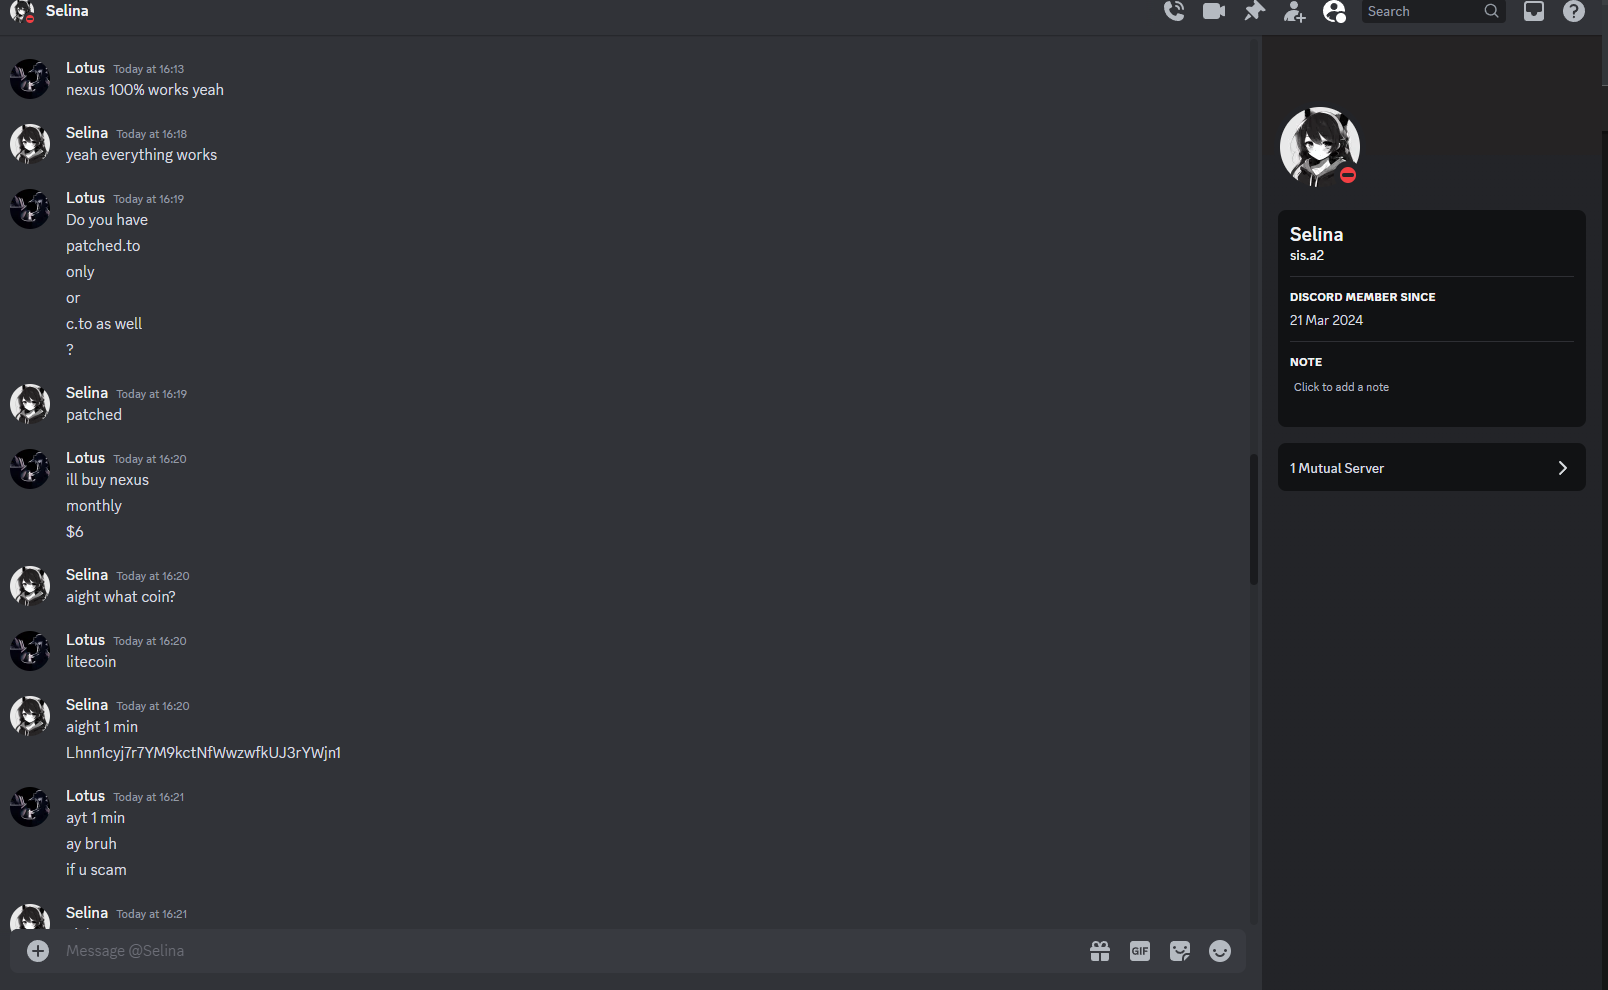Start a video call
This screenshot has height=990, width=1608.
1214,11
